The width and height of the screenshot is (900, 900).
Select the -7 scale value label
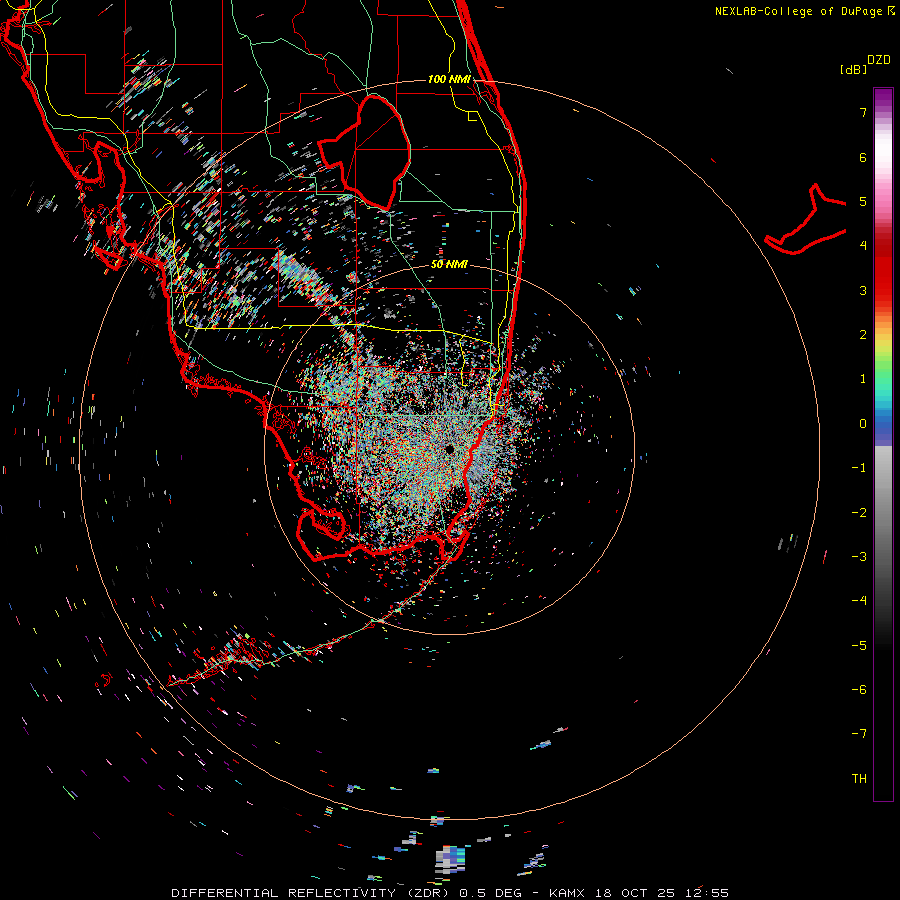coord(859,734)
